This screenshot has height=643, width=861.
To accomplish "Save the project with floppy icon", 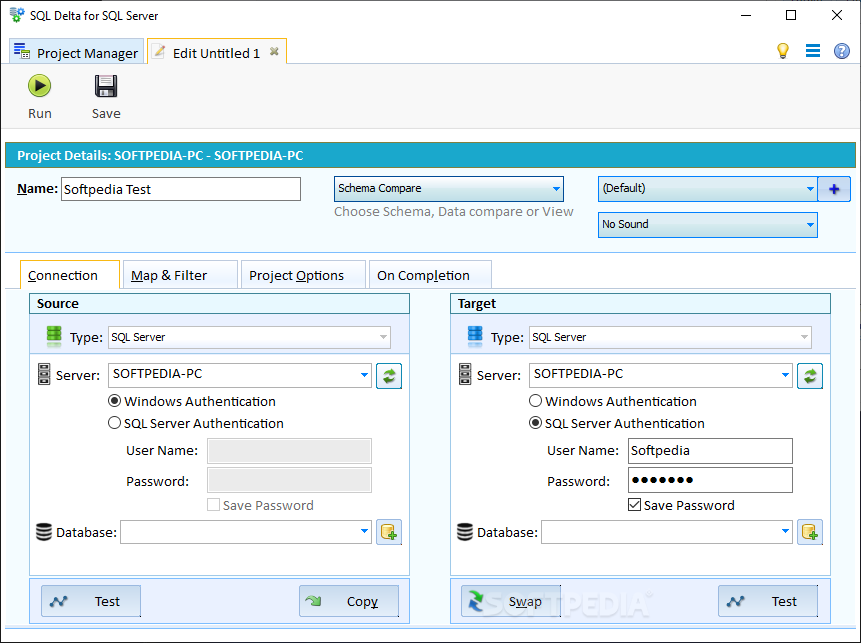I will point(106,97).
